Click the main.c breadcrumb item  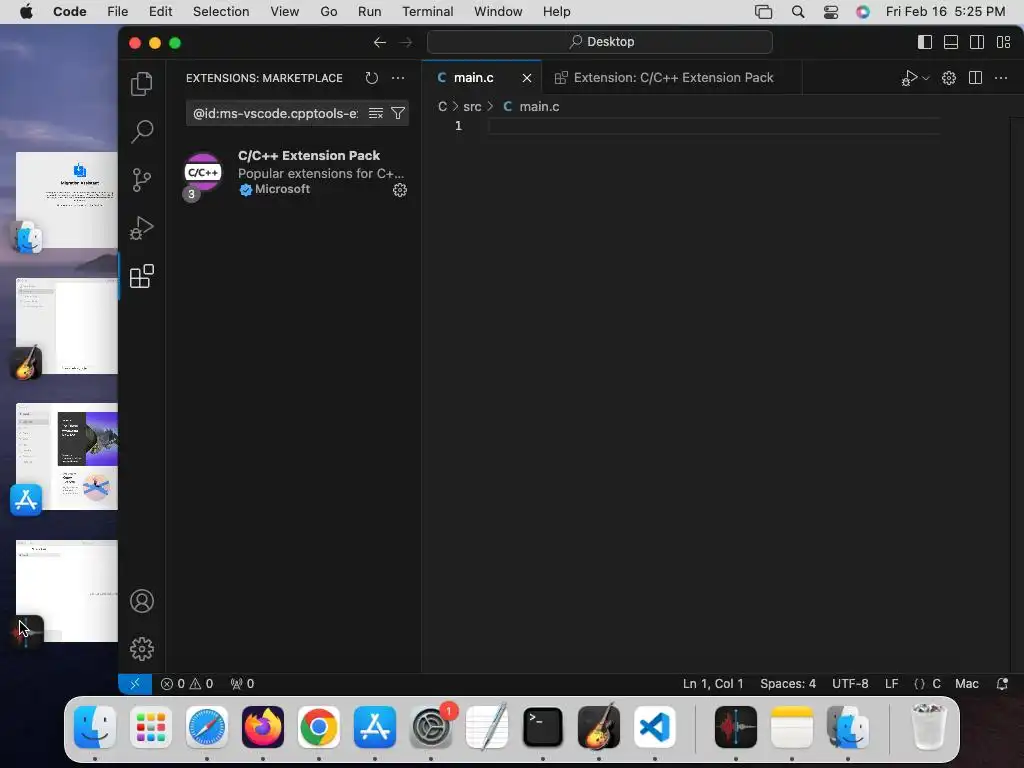coord(539,106)
